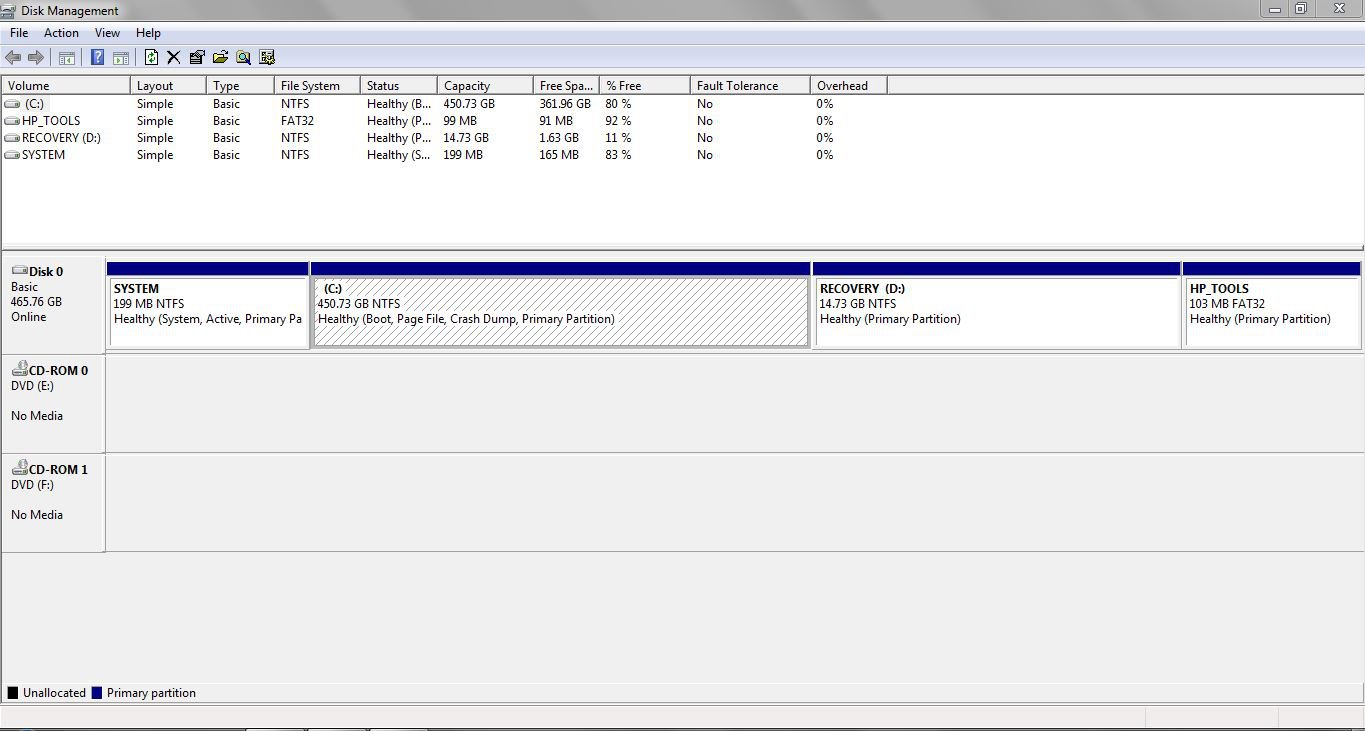Screen dimensions: 1365x731
Task: Select the RECOVERY (D:) row in volume list
Action: click(61, 138)
